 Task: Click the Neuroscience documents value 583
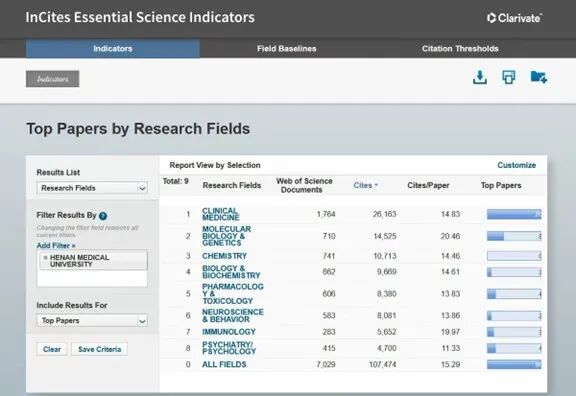coord(329,316)
